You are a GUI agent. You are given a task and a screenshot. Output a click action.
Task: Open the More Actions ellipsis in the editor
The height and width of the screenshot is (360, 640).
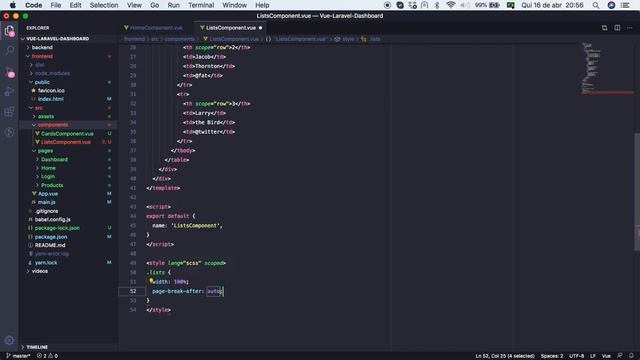point(630,28)
